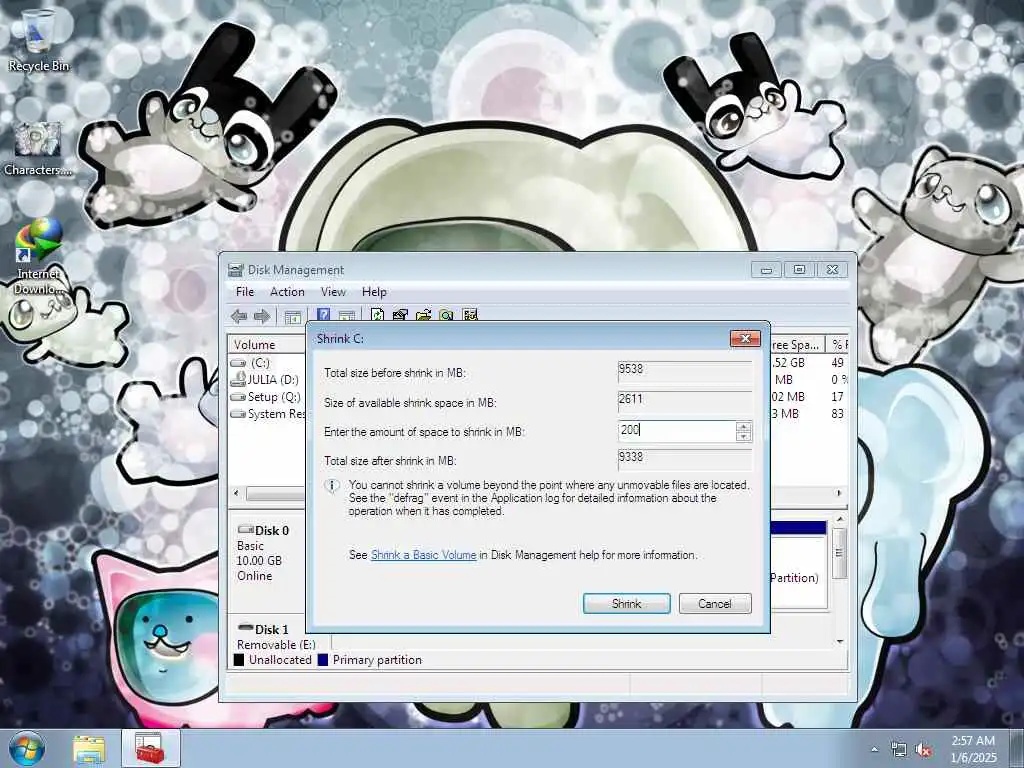Click the red toolbox taskbar icon
1024x768 pixels.
coord(150,749)
